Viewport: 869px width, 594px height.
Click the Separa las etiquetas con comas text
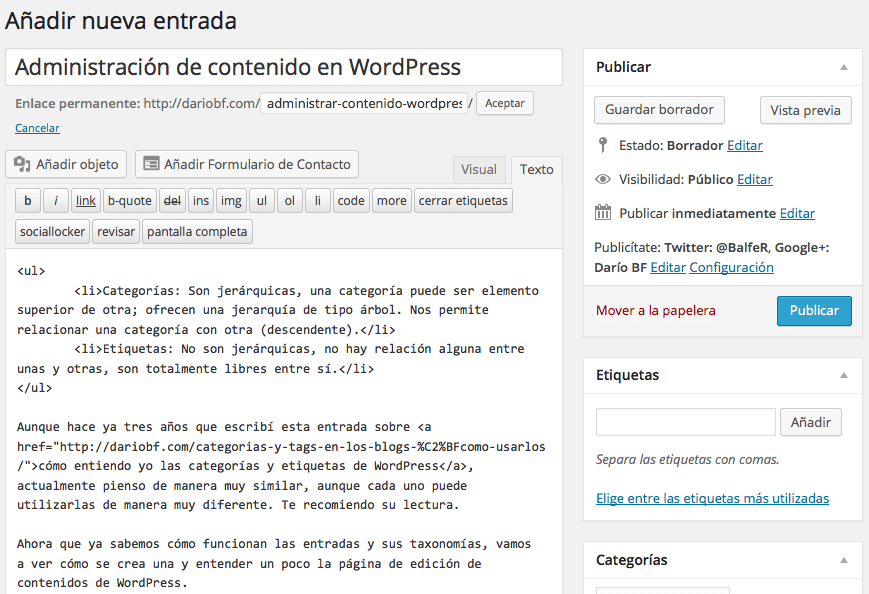click(688, 459)
